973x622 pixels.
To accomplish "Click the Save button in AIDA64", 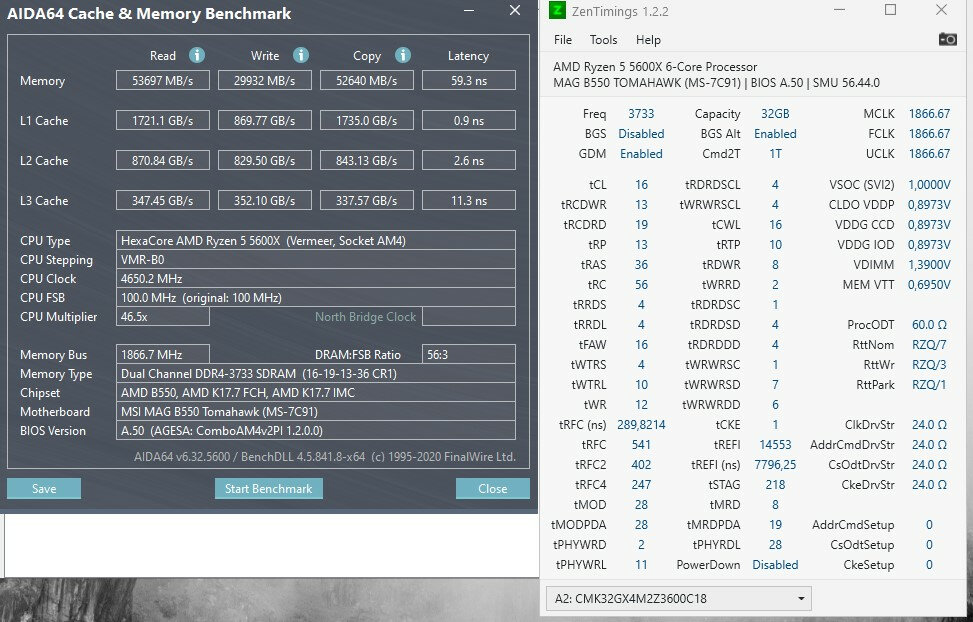I will pos(44,489).
